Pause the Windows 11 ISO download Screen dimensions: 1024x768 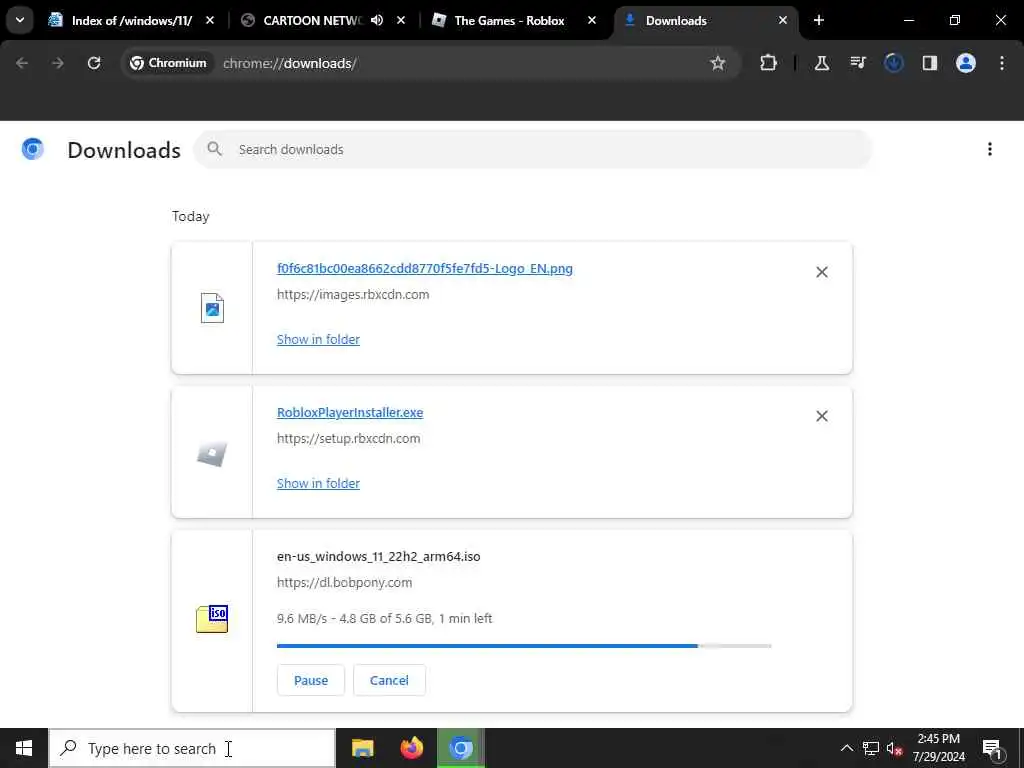pyautogui.click(x=311, y=680)
